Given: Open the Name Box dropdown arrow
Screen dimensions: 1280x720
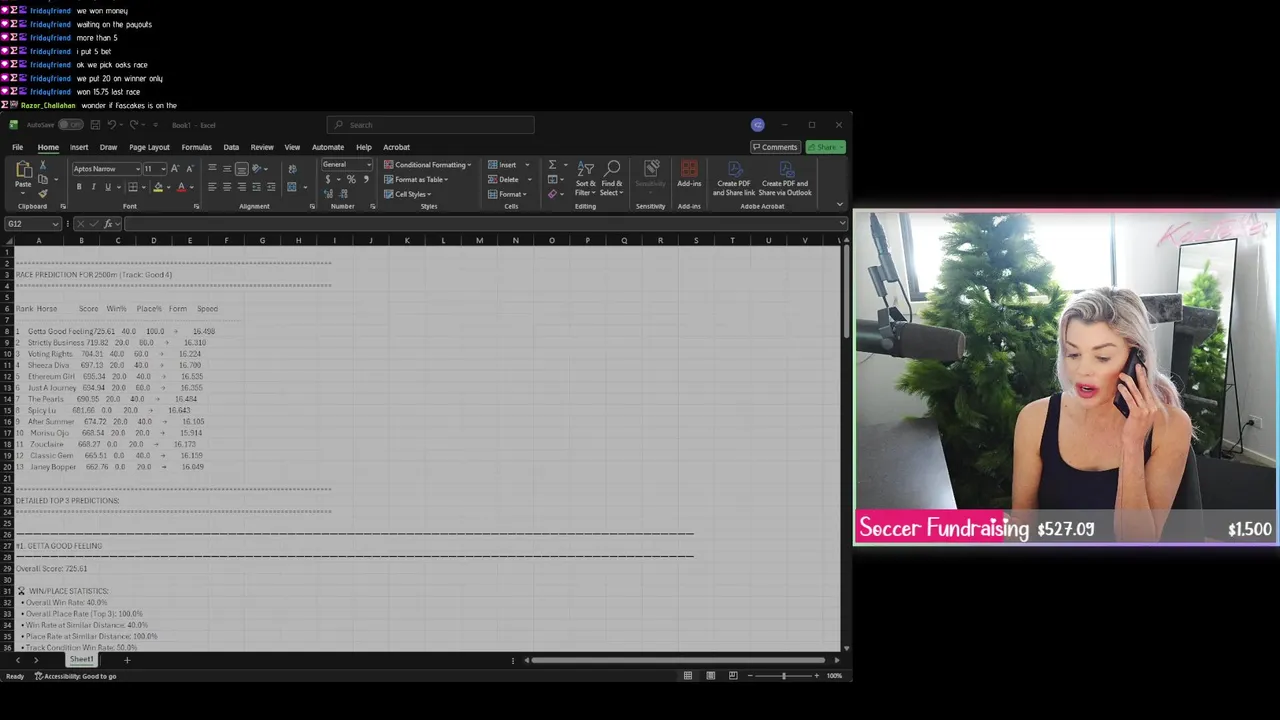Looking at the screenshot, I should tap(55, 224).
